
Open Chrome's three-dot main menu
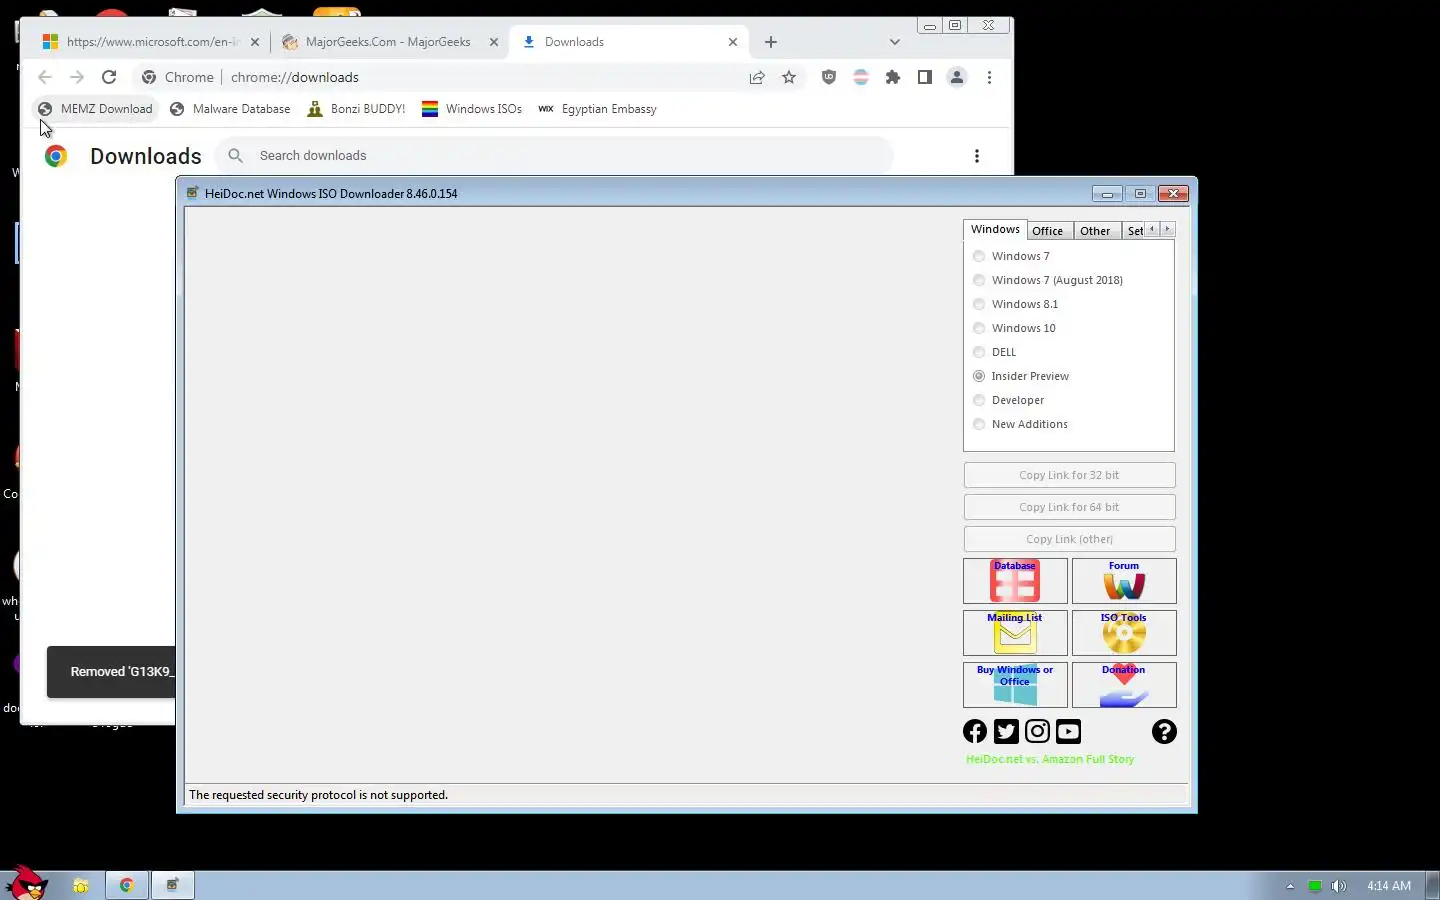pos(989,77)
